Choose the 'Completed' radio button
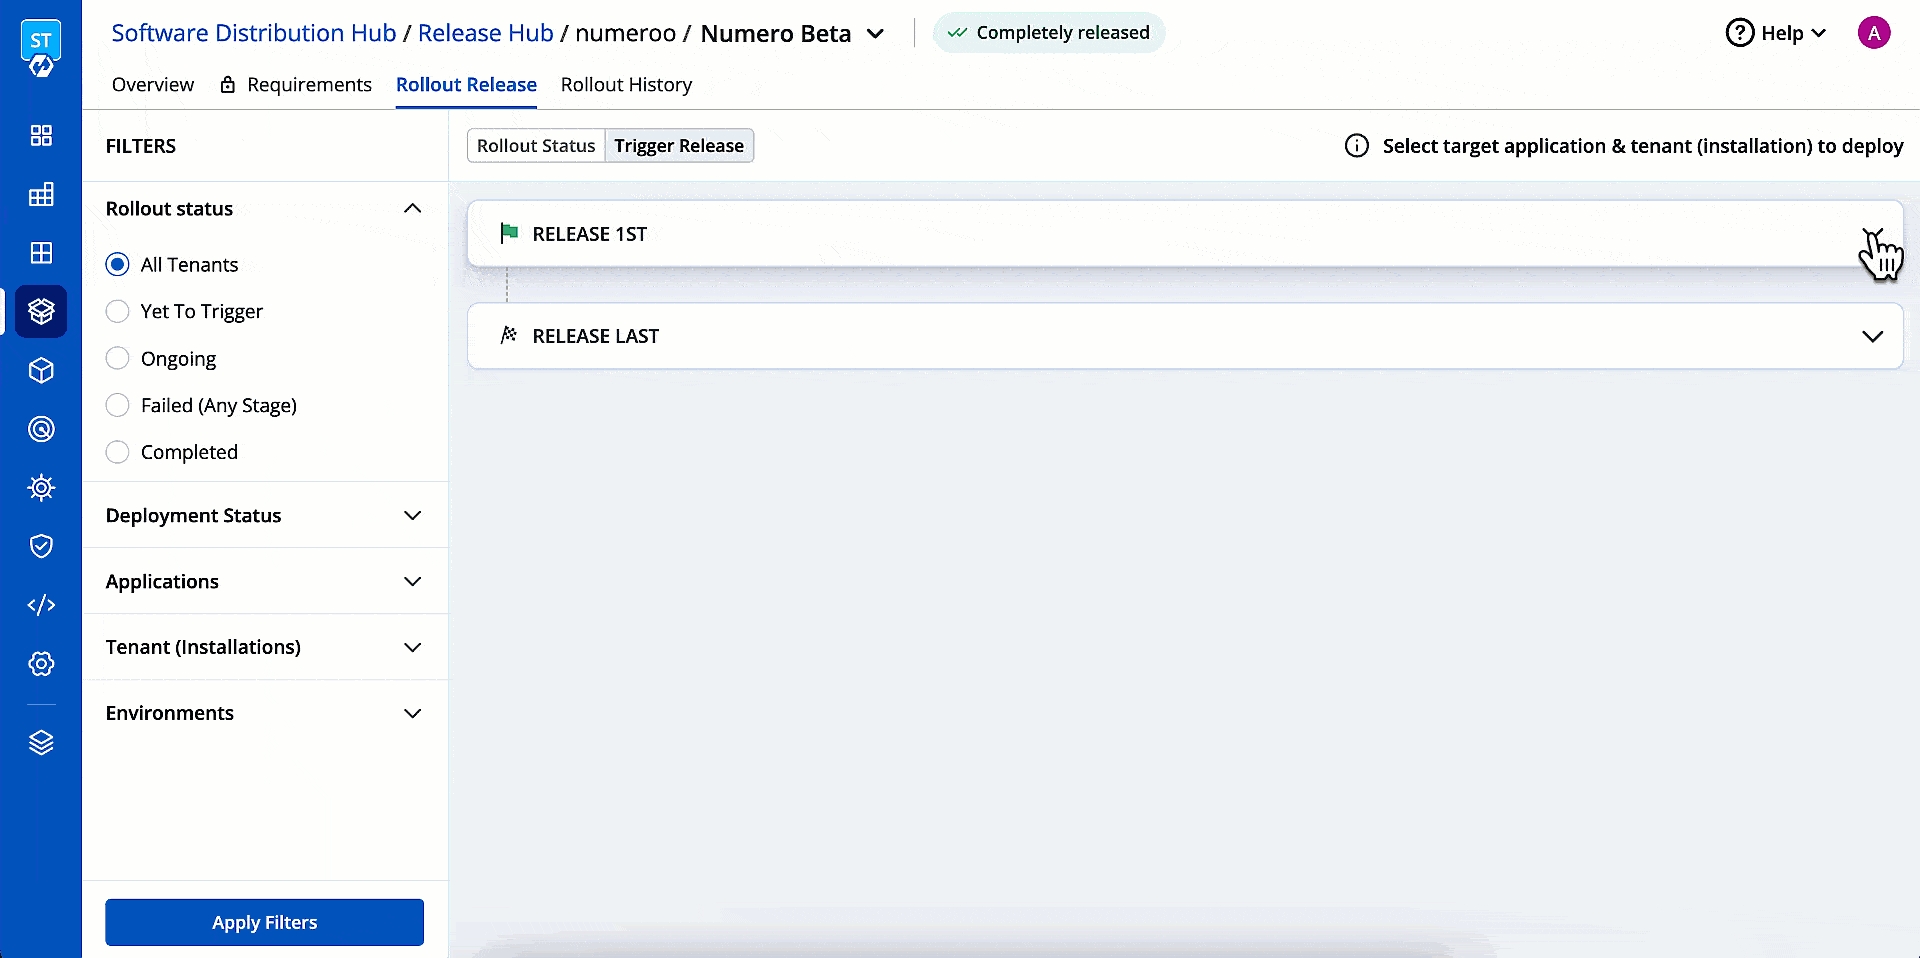The width and height of the screenshot is (1920, 958). (118, 452)
